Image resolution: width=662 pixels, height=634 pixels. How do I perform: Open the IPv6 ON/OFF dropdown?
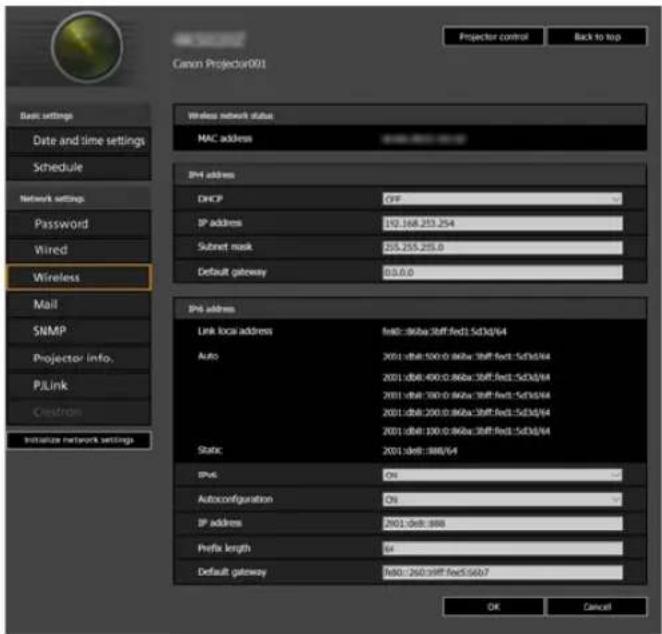coord(502,475)
